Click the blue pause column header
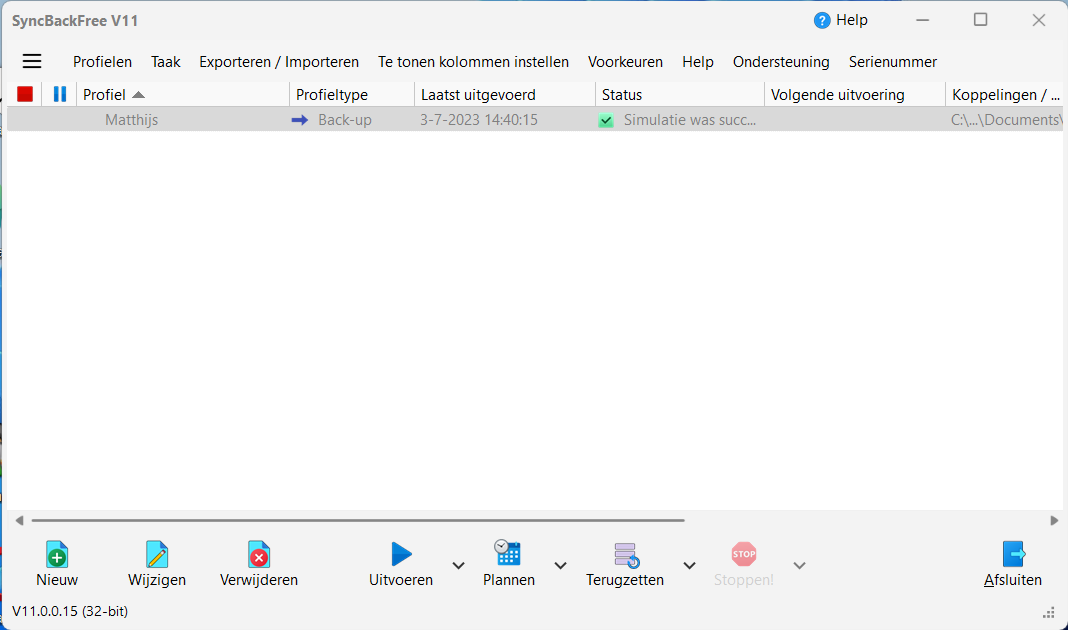 [60, 94]
